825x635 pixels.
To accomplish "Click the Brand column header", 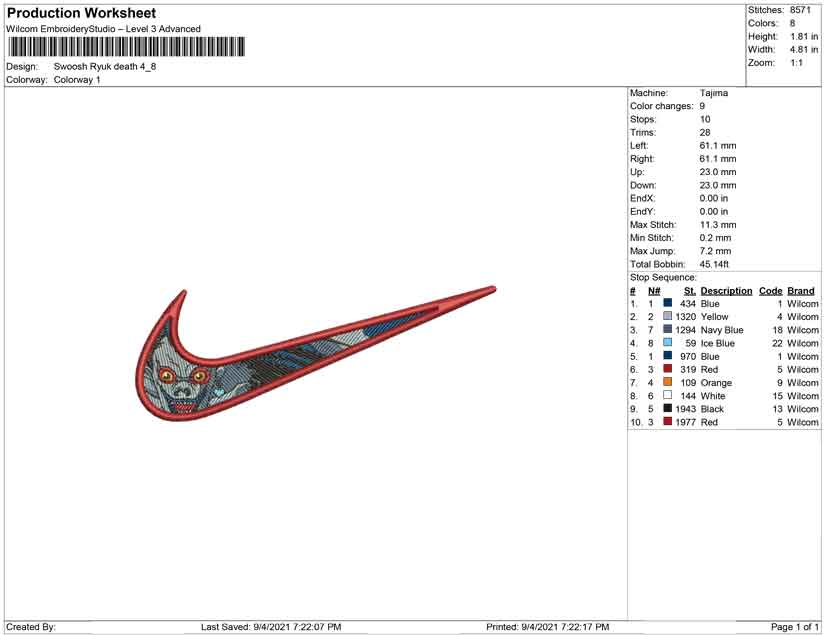I will point(801,291).
